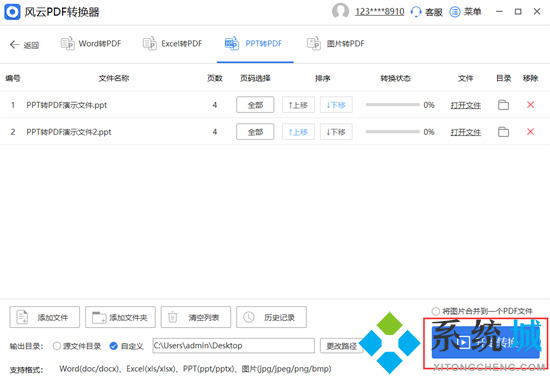Click the 转换状态 column header
Screen dimensions: 550x385
pos(396,78)
